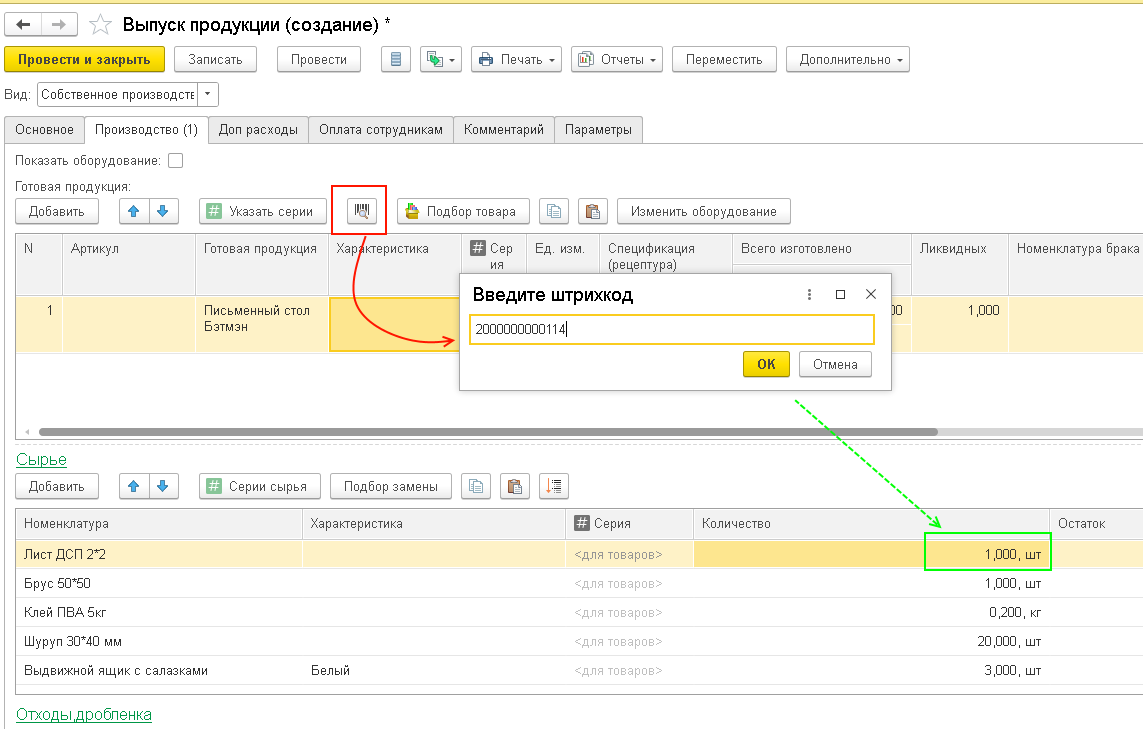The width and height of the screenshot is (1143, 729).
Task: Click the barcode input field
Action: pos(671,329)
